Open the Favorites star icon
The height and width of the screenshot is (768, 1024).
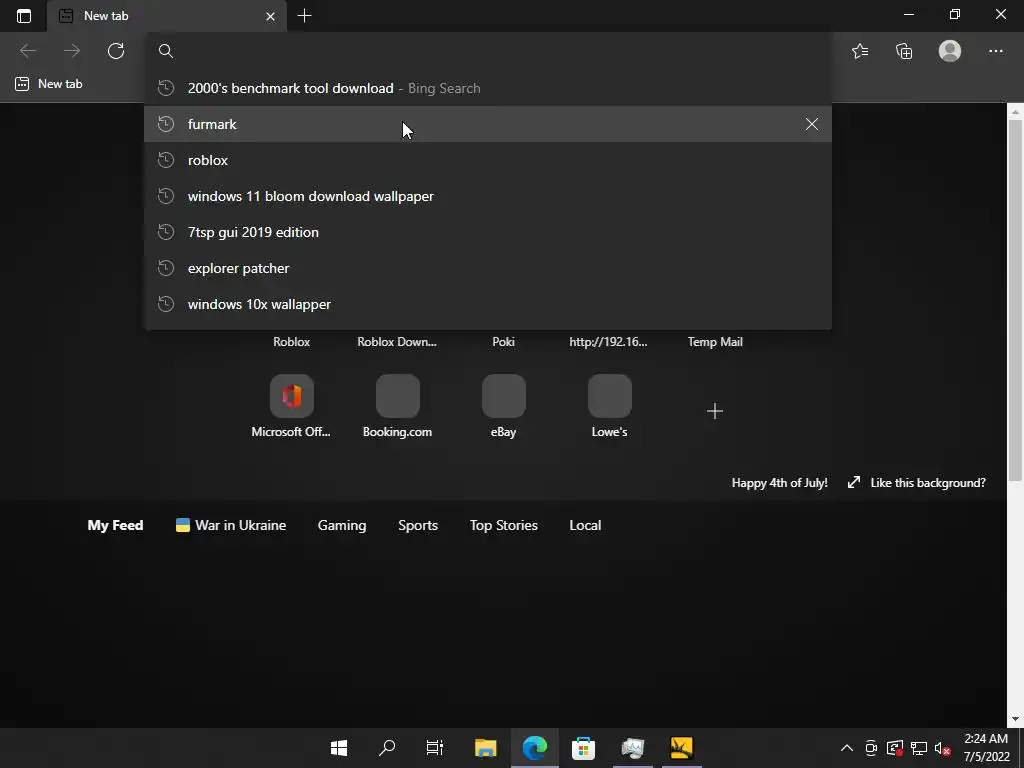coord(860,51)
